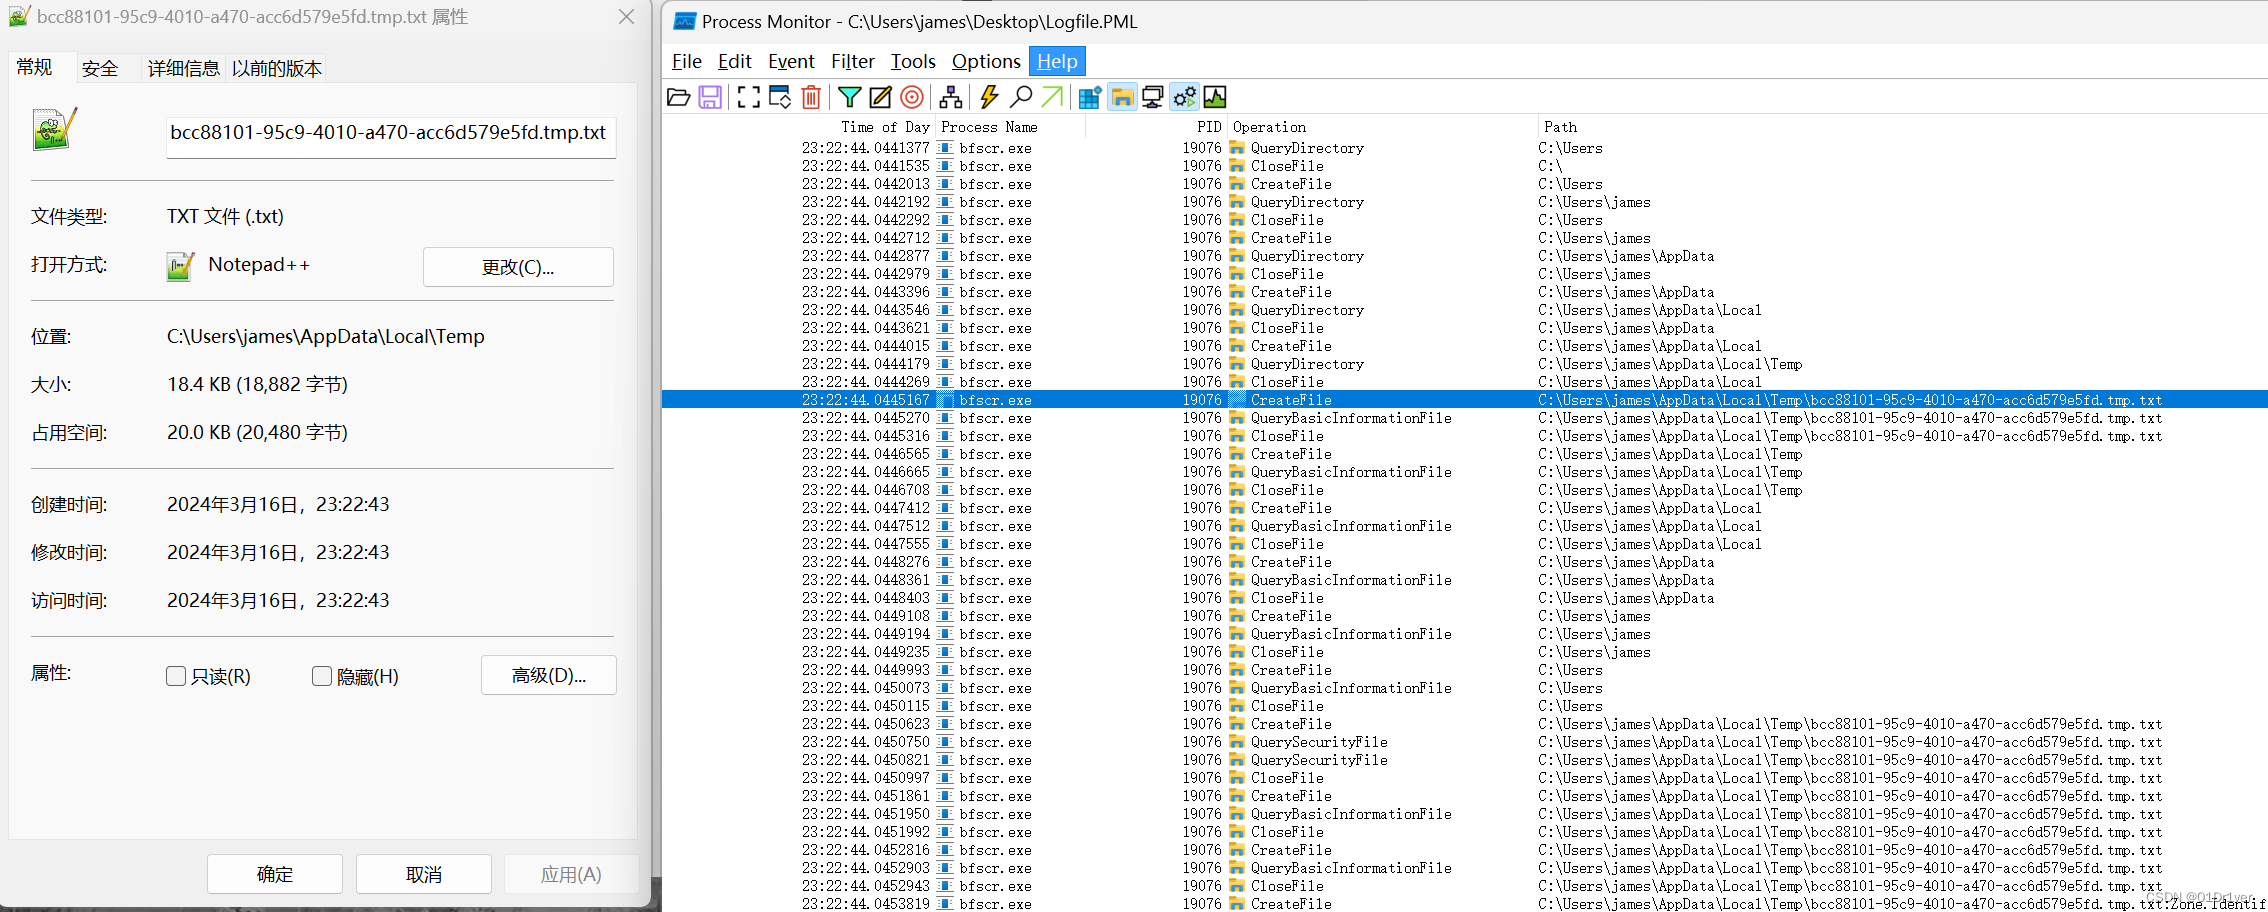Viewport: 2268px width, 912px height.
Task: Click the Notepad++ file icon in properties title bar
Action: pyautogui.click(x=19, y=17)
